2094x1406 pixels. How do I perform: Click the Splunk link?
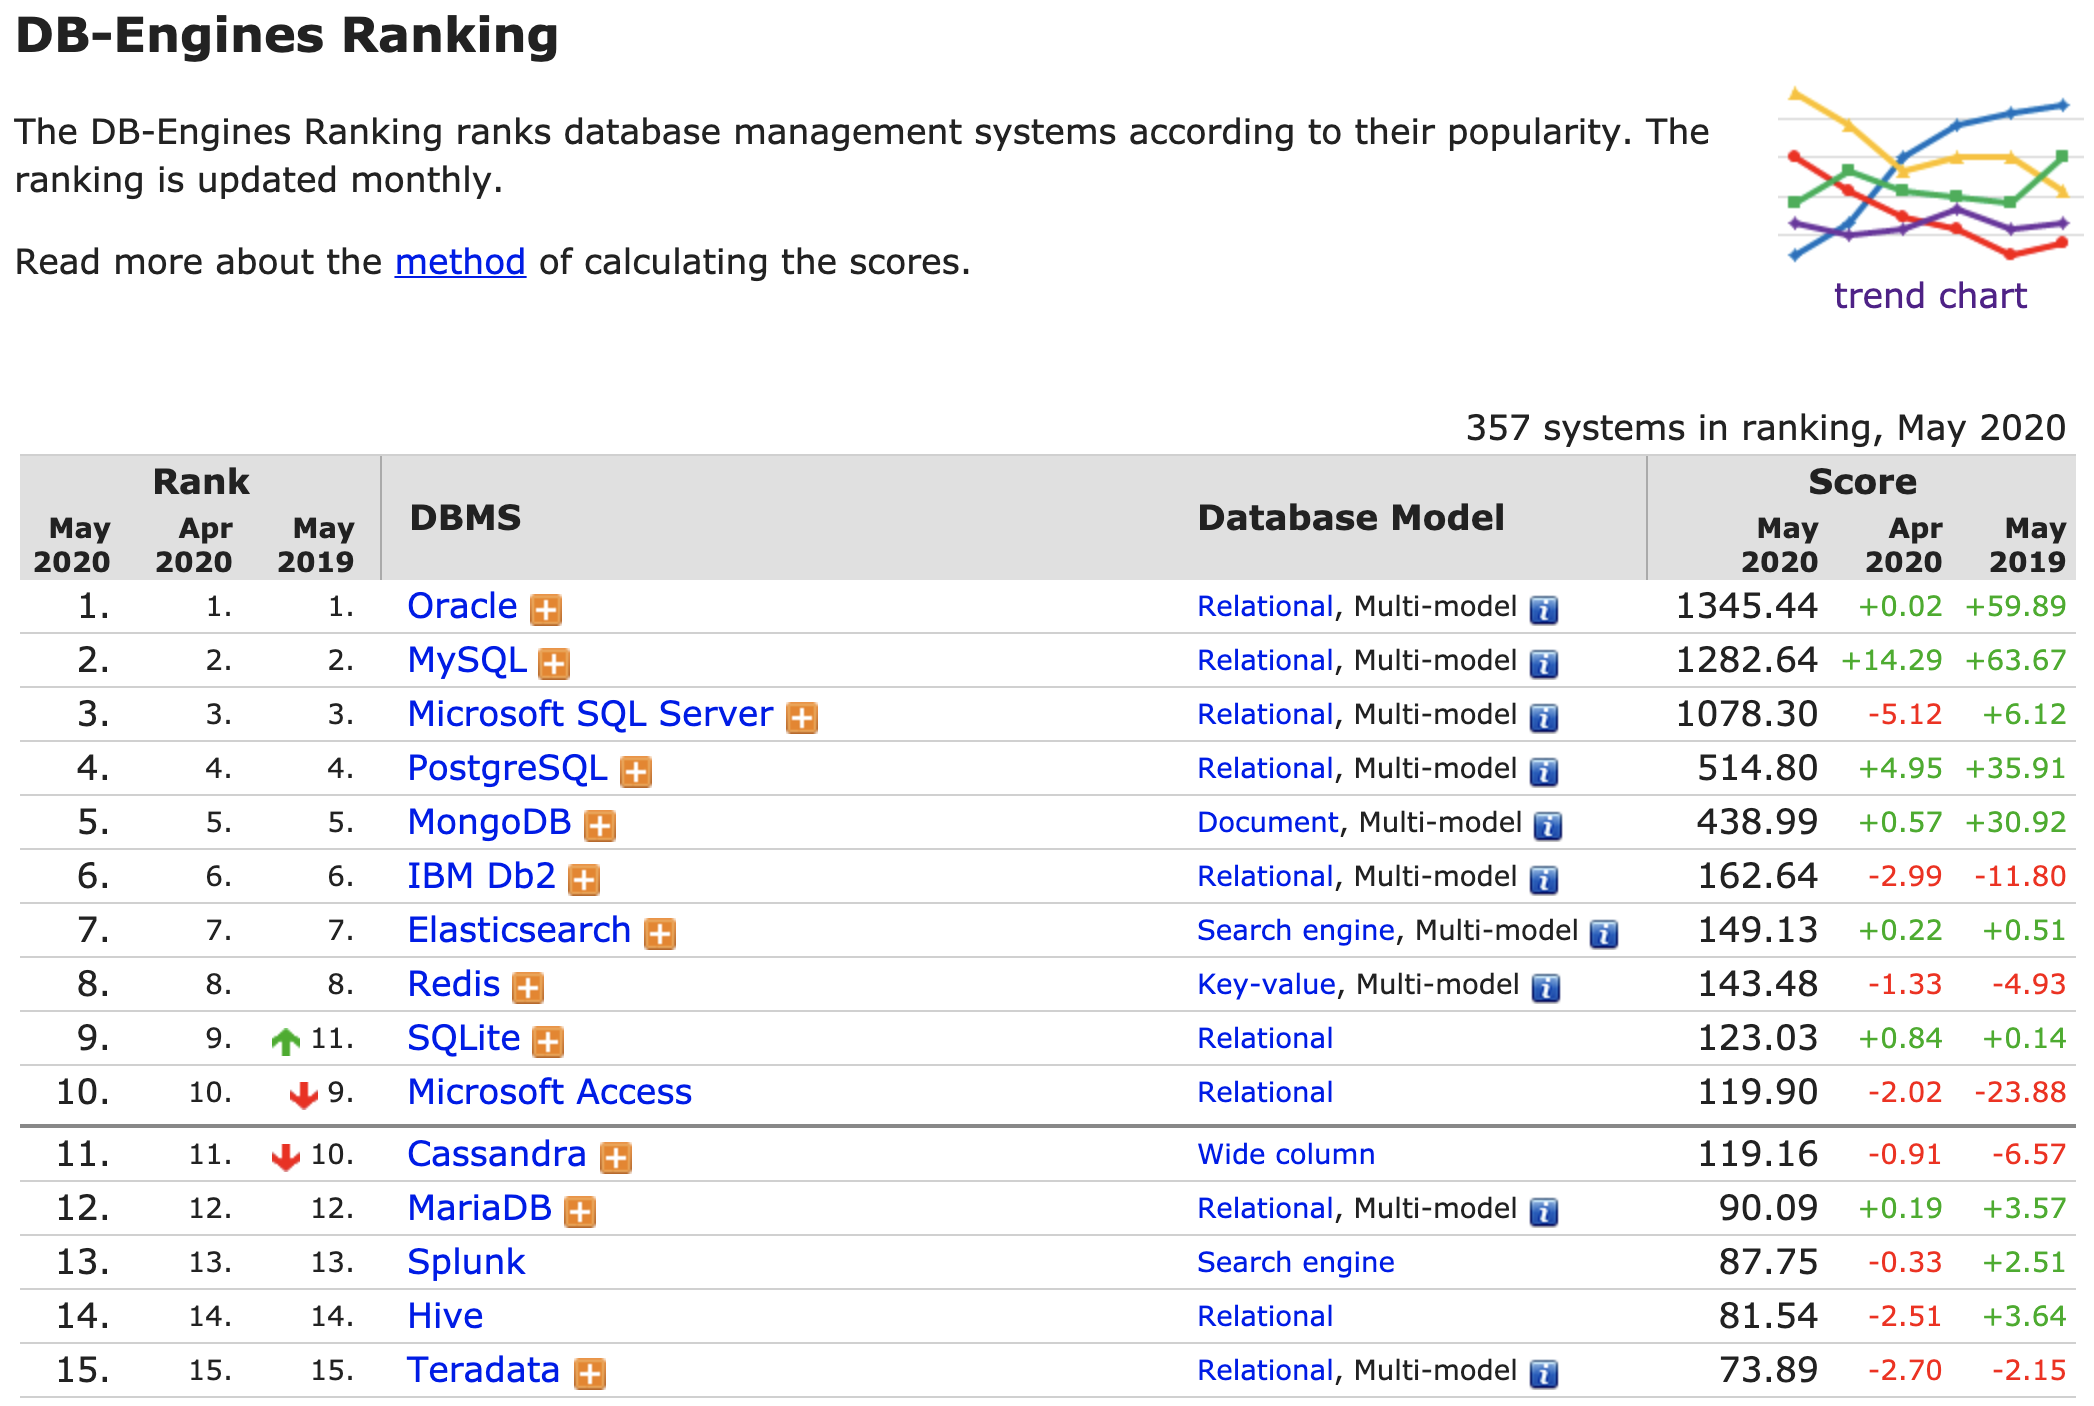point(466,1262)
